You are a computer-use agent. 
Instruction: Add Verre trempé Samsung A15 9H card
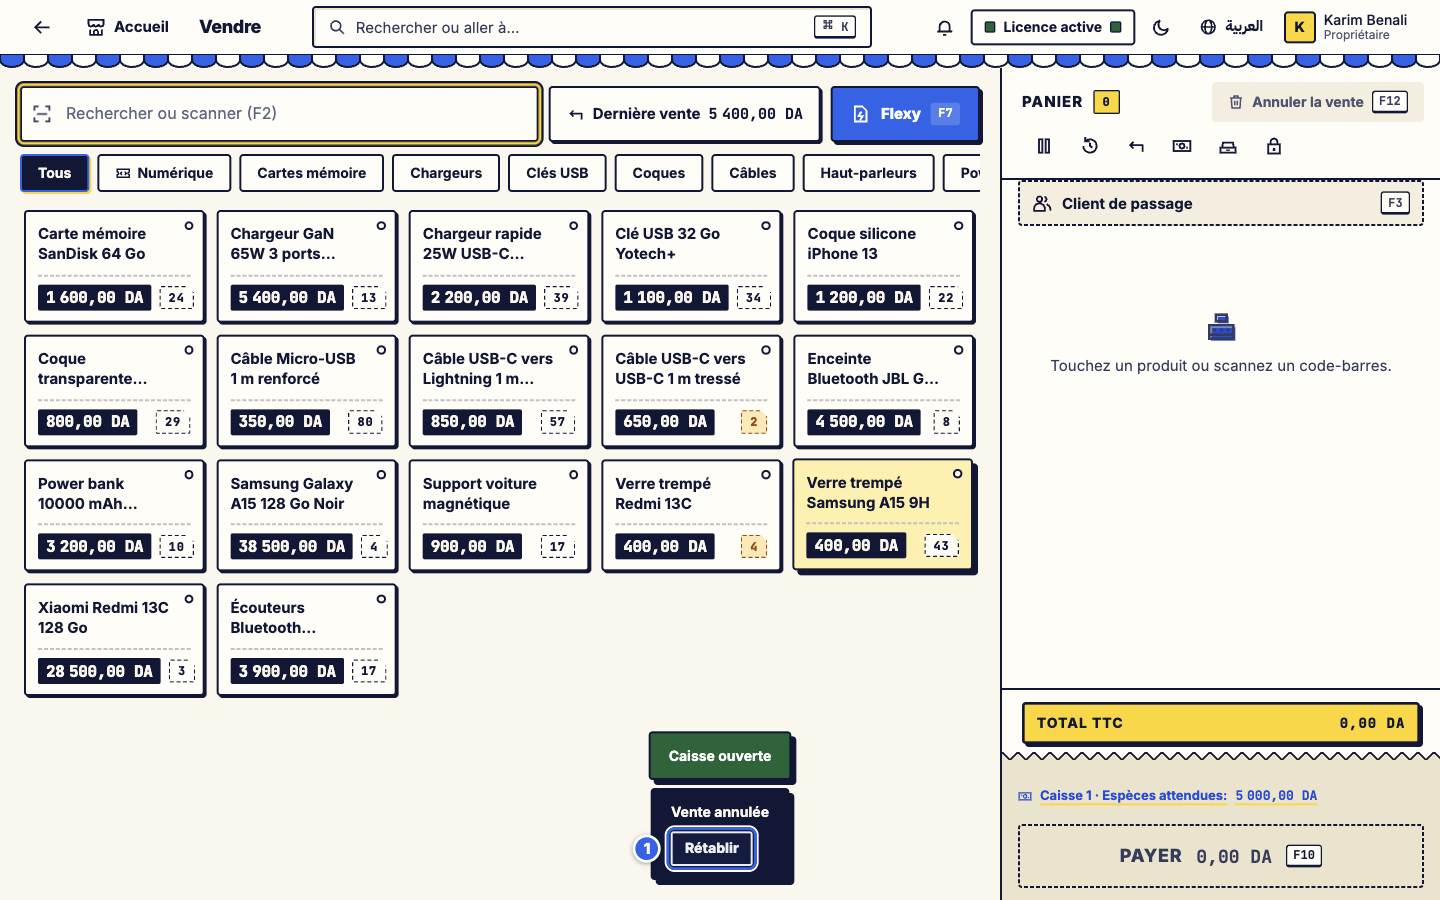point(884,515)
